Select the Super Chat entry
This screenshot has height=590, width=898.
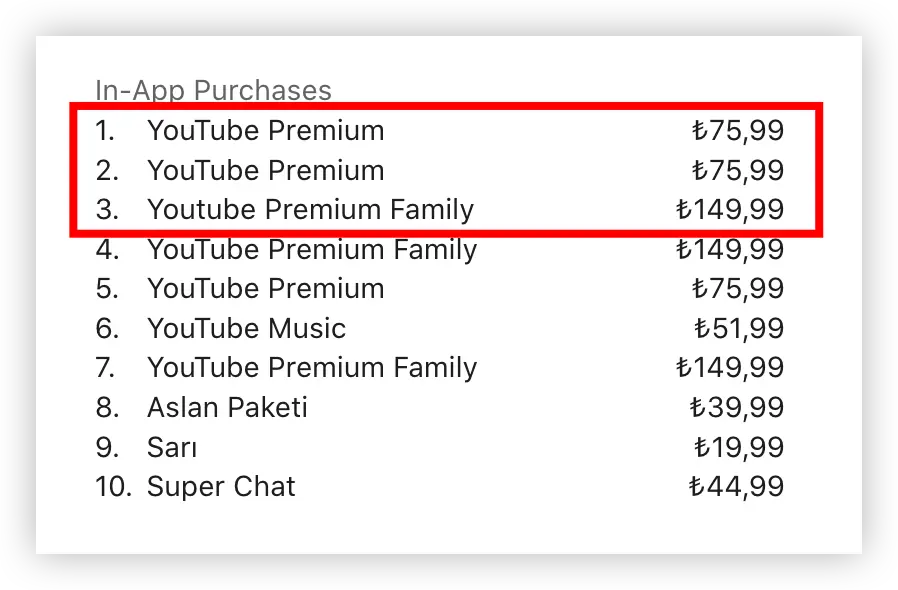(221, 487)
